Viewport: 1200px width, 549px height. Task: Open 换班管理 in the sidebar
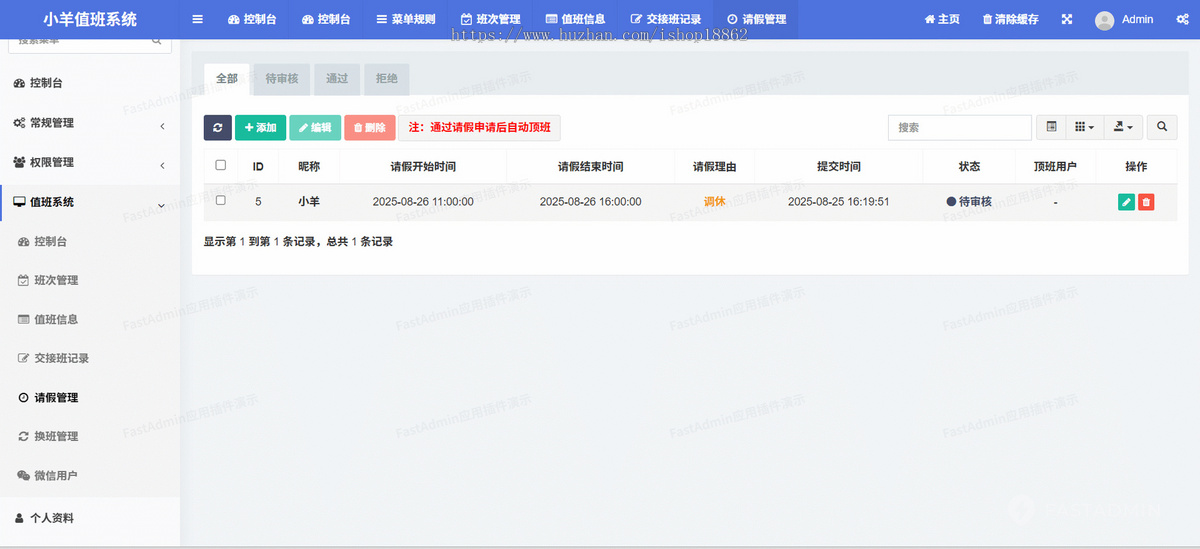pyautogui.click(x=90, y=436)
